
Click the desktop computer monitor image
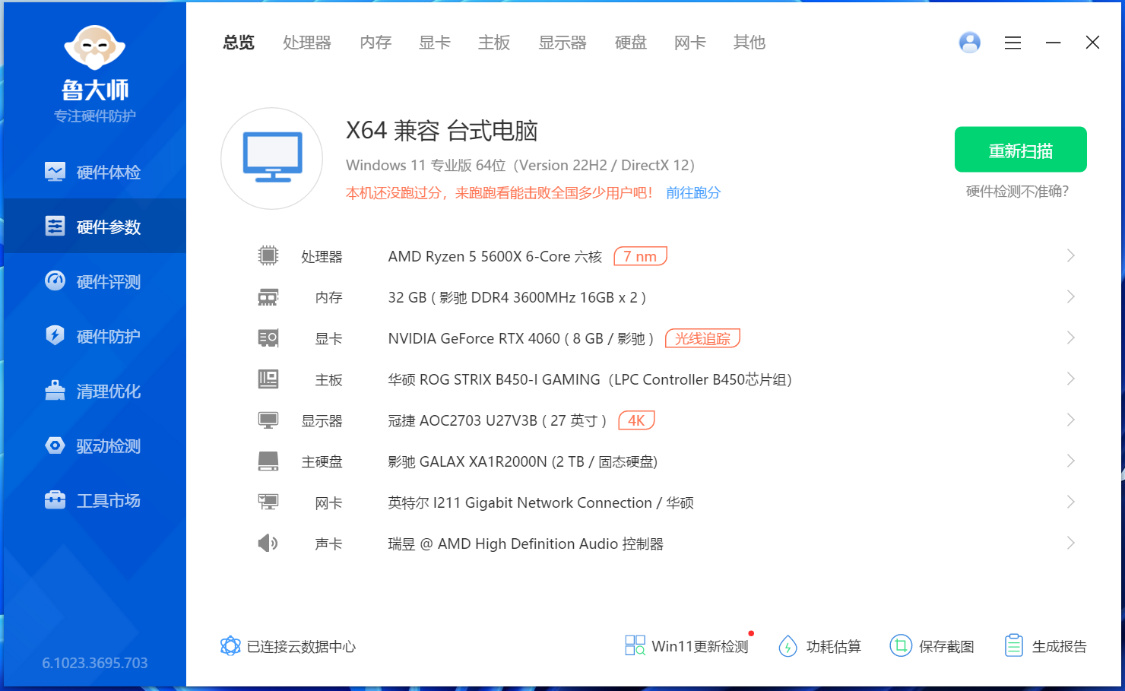point(272,158)
